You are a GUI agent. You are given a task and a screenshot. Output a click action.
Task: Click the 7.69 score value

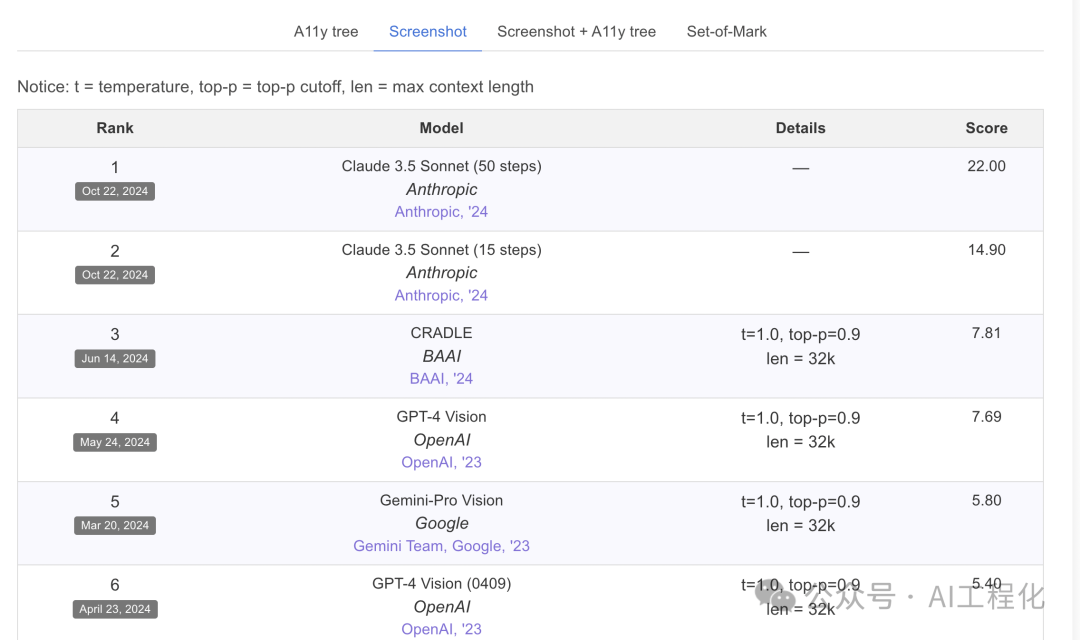click(x=986, y=417)
